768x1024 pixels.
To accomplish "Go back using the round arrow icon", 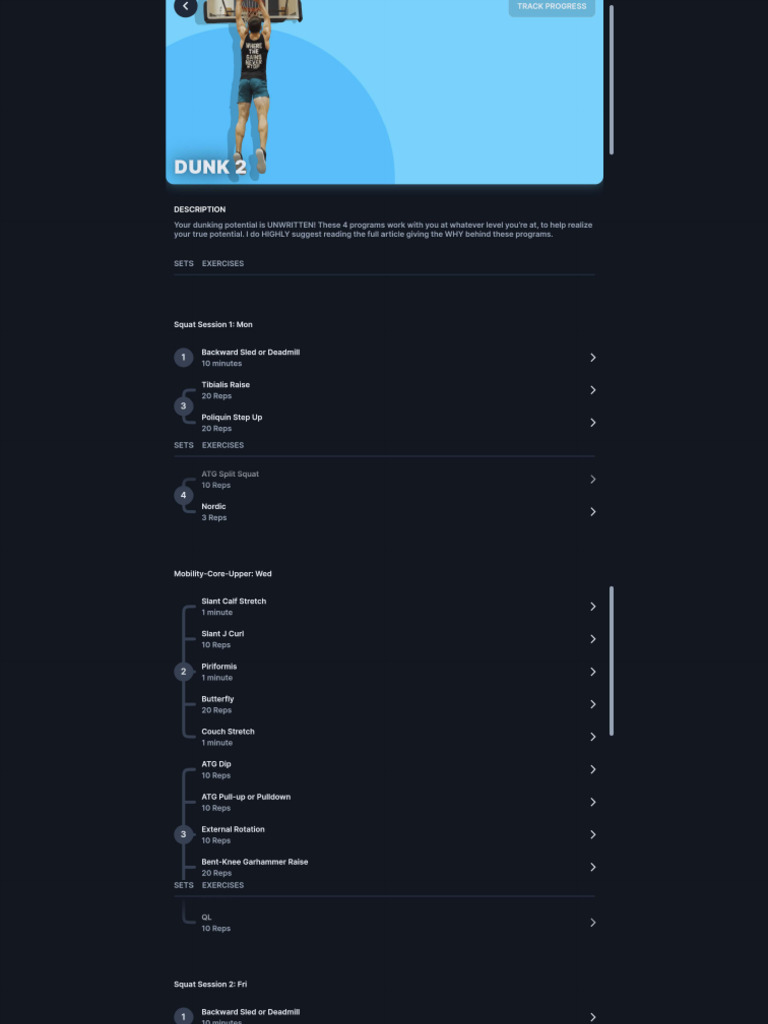I will tap(185, 7).
